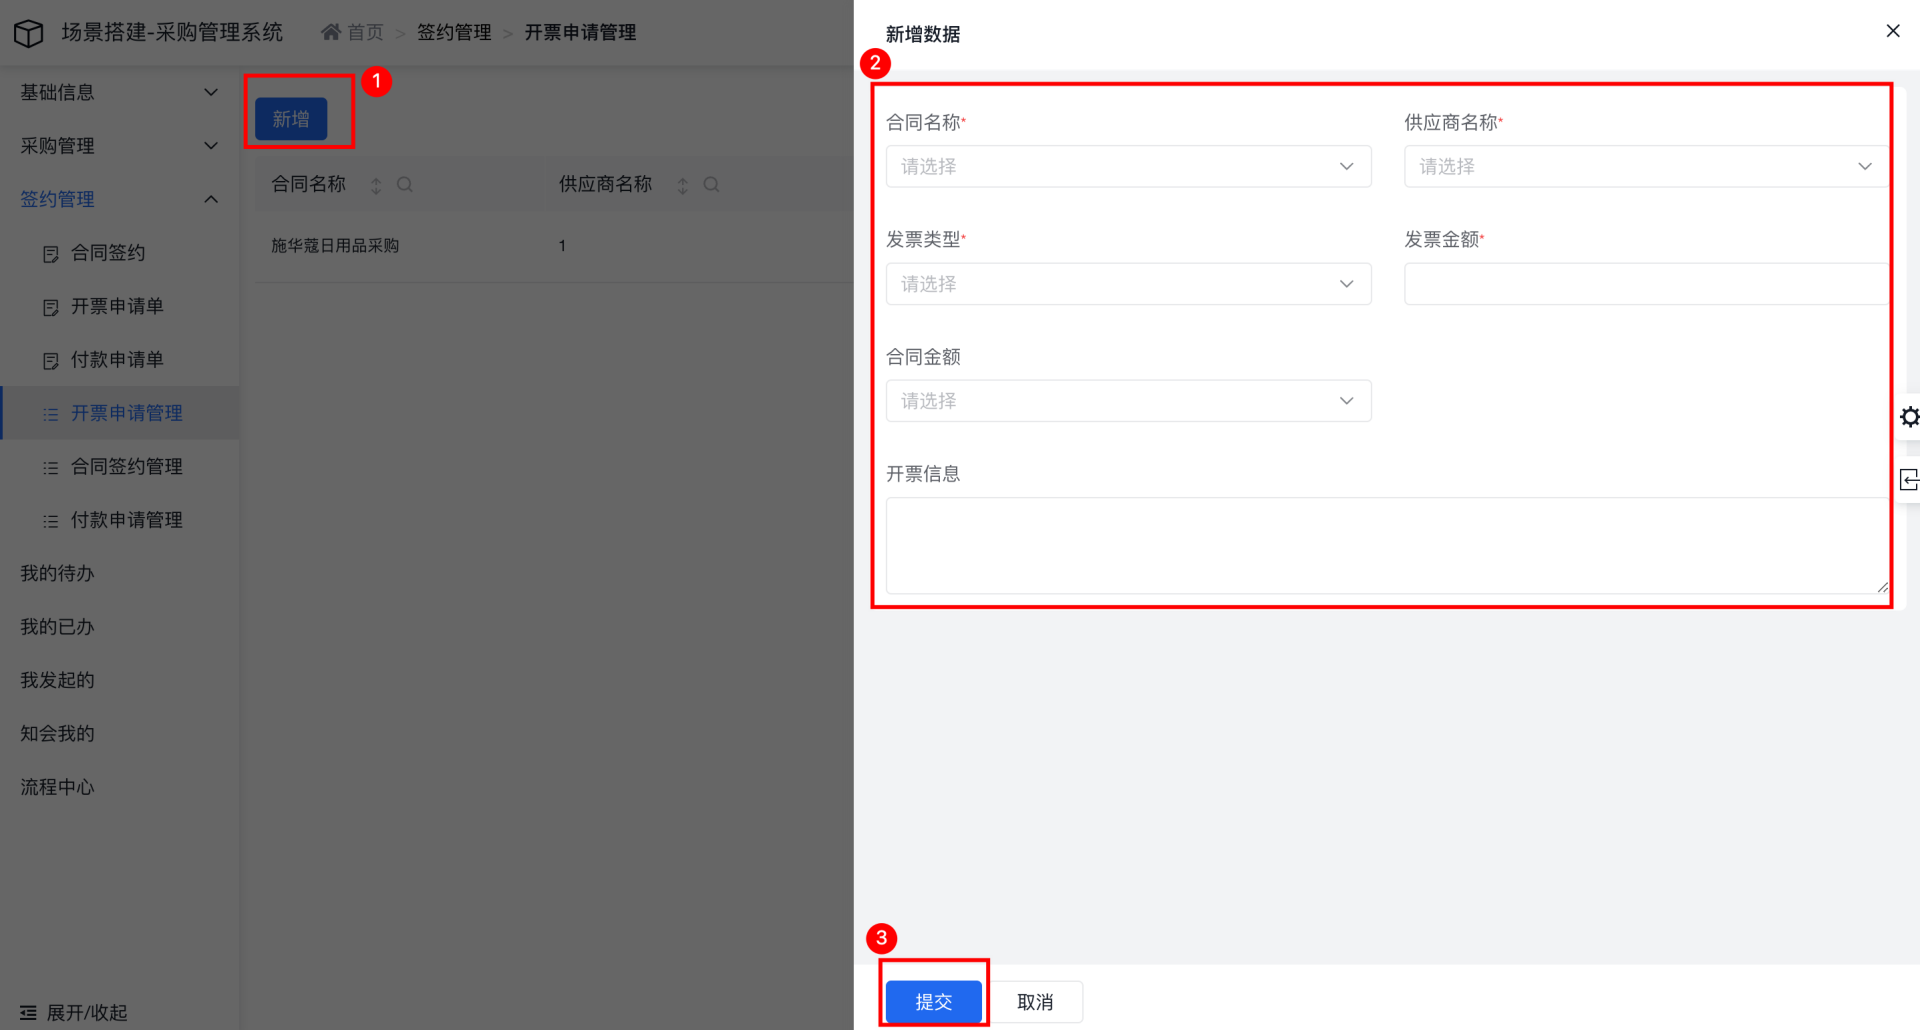Viewport: 1920px width, 1030px height.
Task: Go to 我的待办 in sidebar
Action: coord(57,574)
